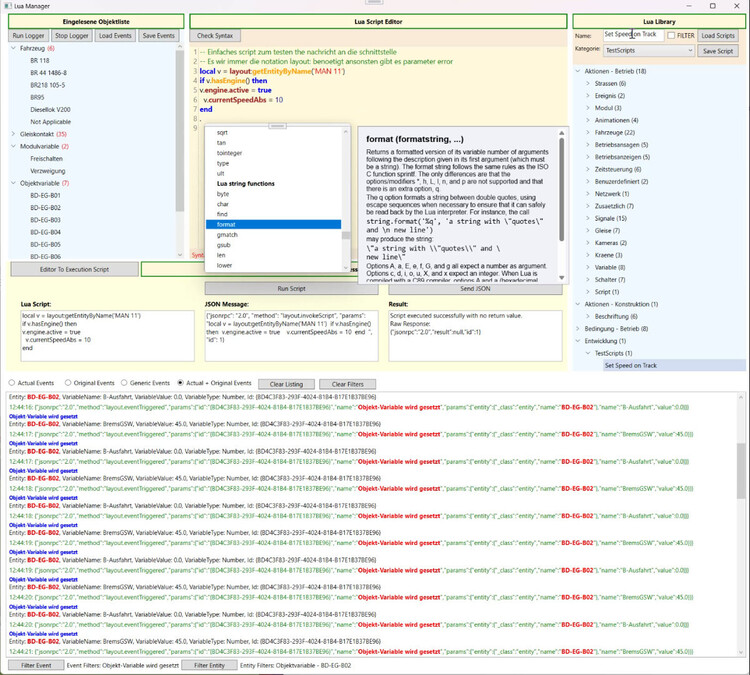The image size is (750, 675).
Task: Click inside the Lua Script text box
Action: pos(108,336)
